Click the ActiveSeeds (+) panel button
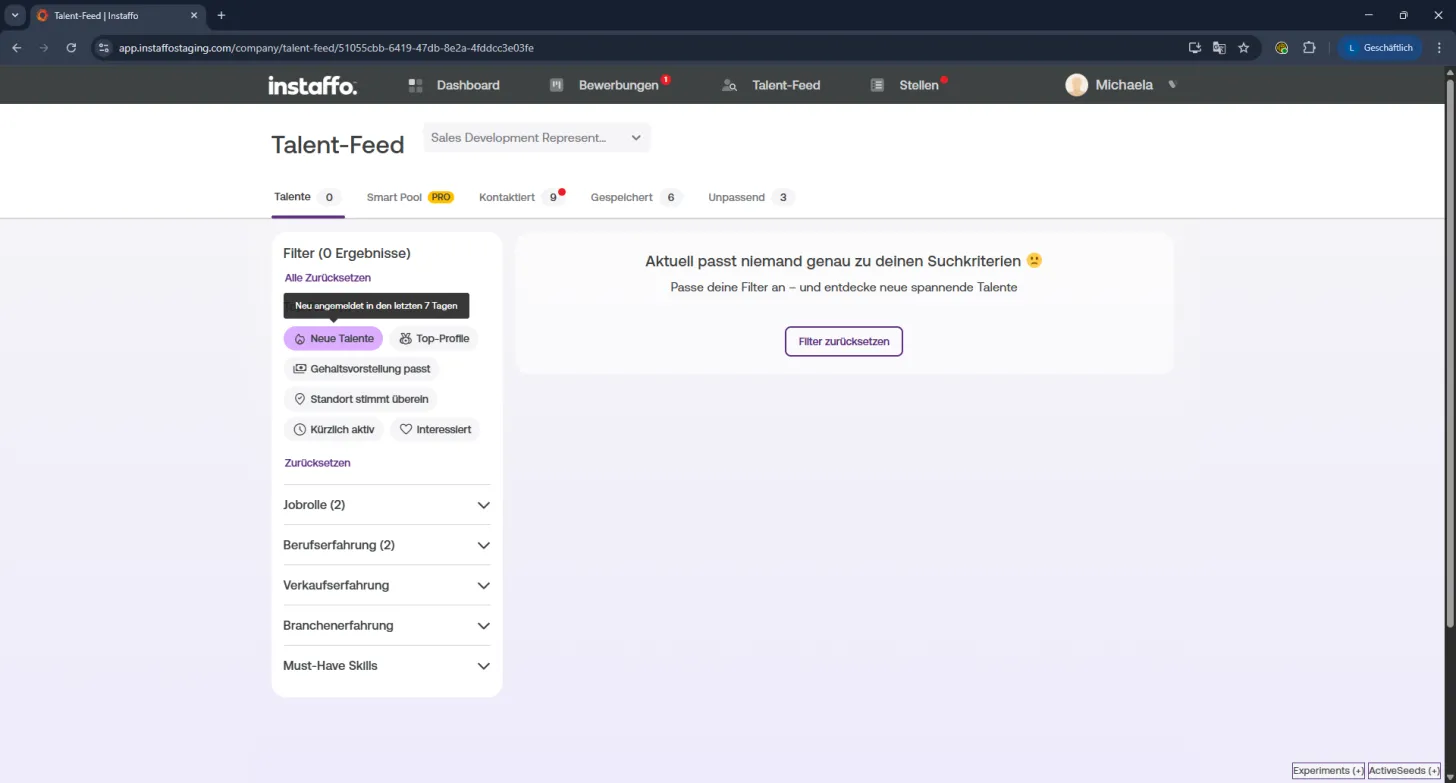The width and height of the screenshot is (1456, 783). [1404, 771]
